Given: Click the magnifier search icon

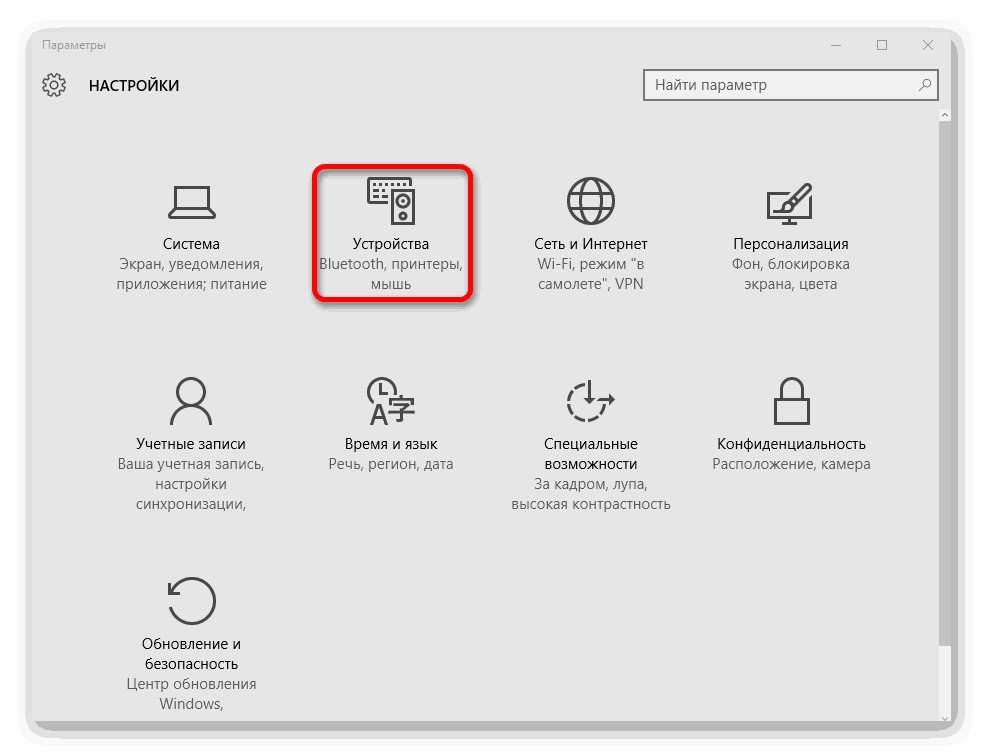Looking at the screenshot, I should click(925, 85).
